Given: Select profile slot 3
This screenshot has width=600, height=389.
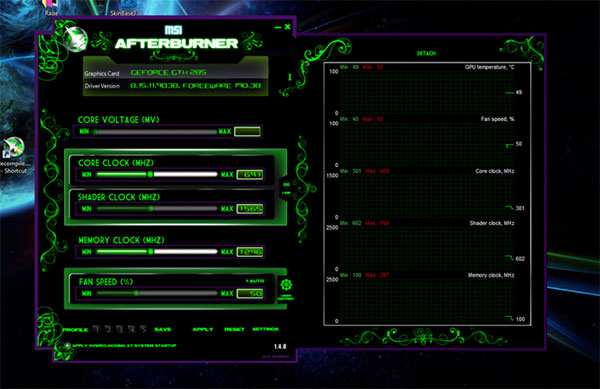Looking at the screenshot, I should tap(120, 329).
